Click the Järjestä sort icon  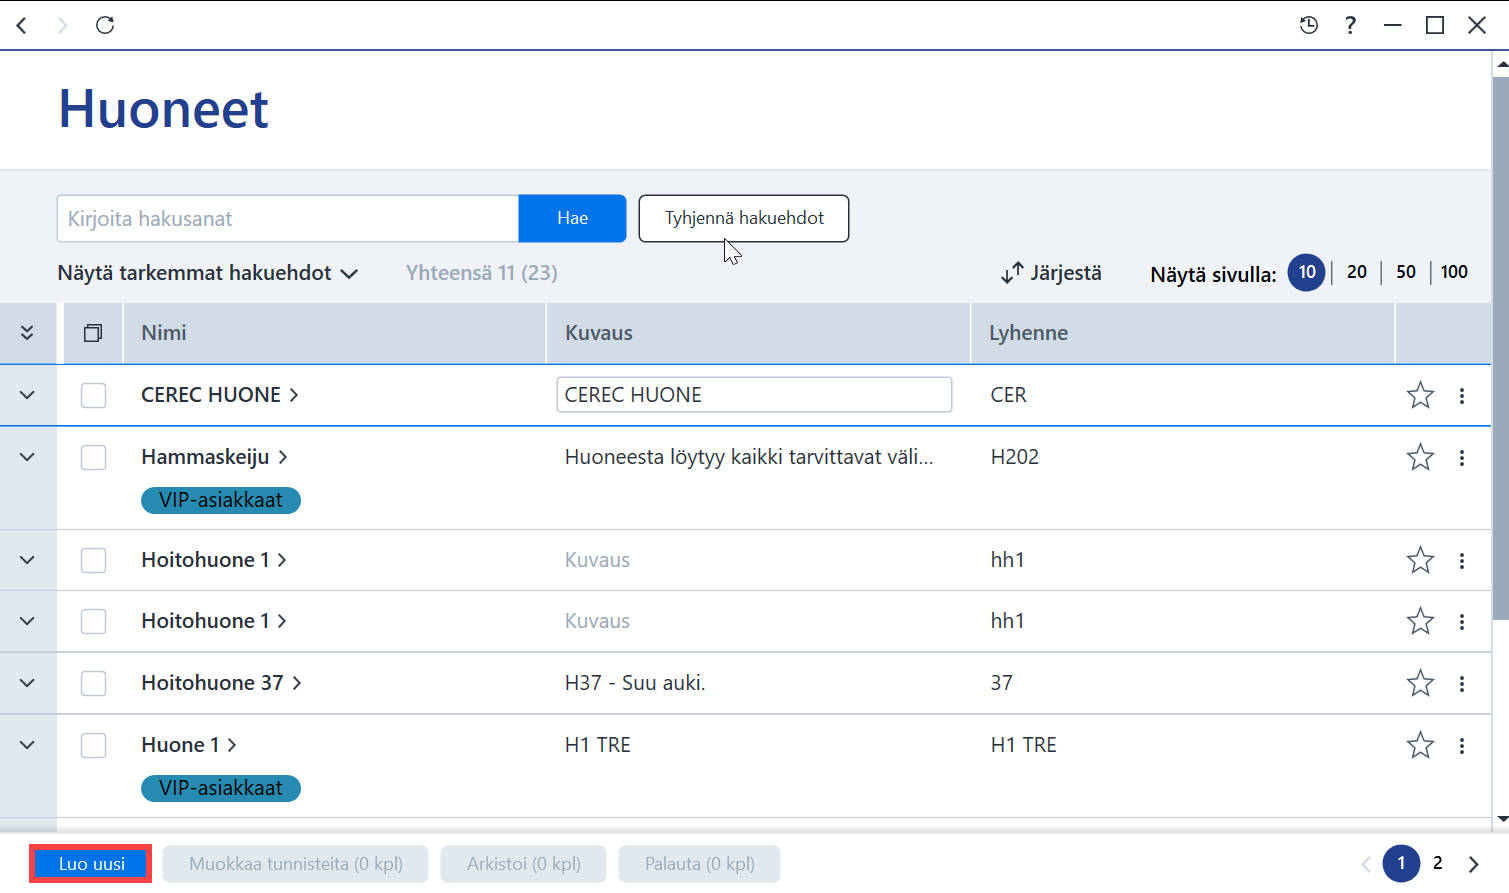pyautogui.click(x=1012, y=273)
